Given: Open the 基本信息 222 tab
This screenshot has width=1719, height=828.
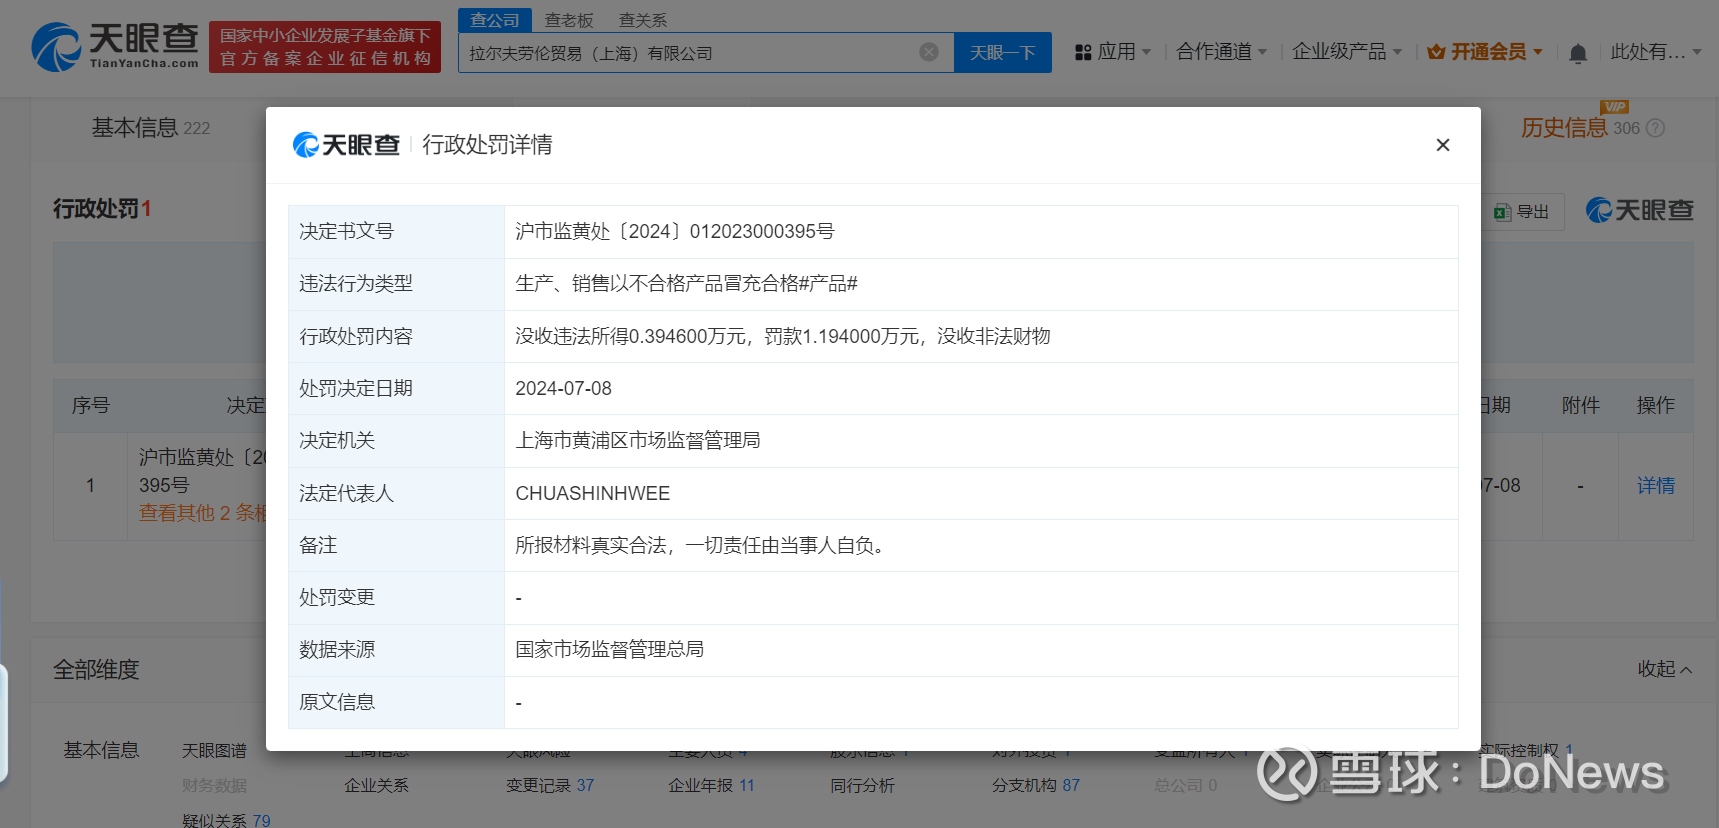Looking at the screenshot, I should click(x=151, y=128).
